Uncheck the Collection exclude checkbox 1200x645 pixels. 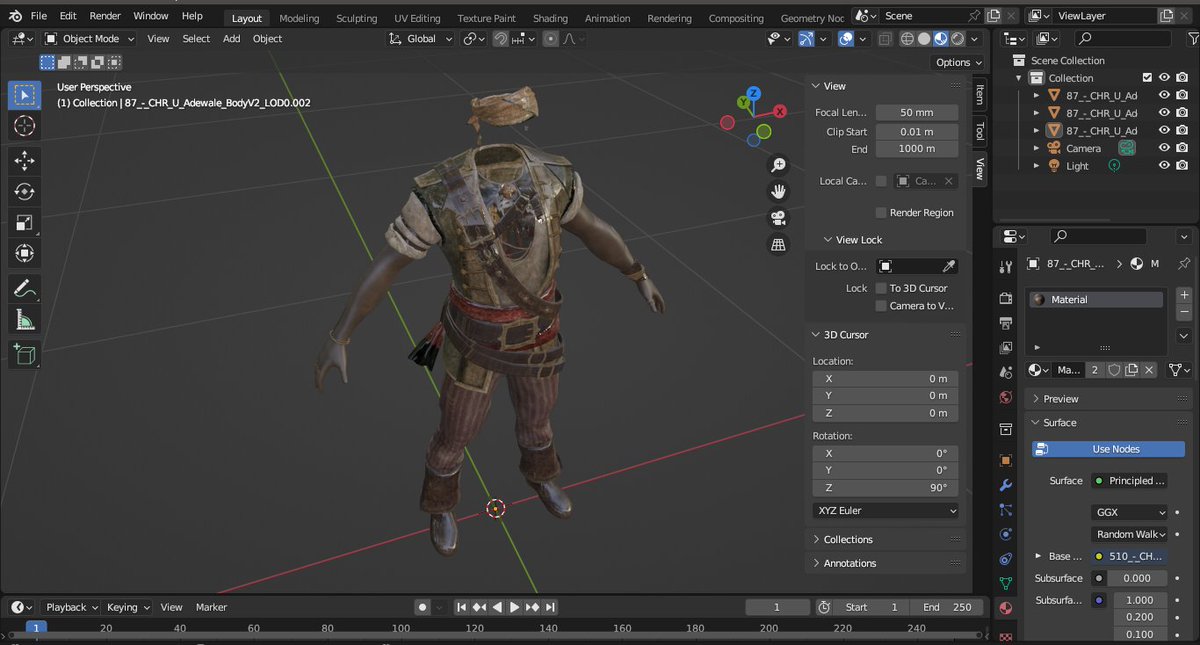tap(1147, 78)
